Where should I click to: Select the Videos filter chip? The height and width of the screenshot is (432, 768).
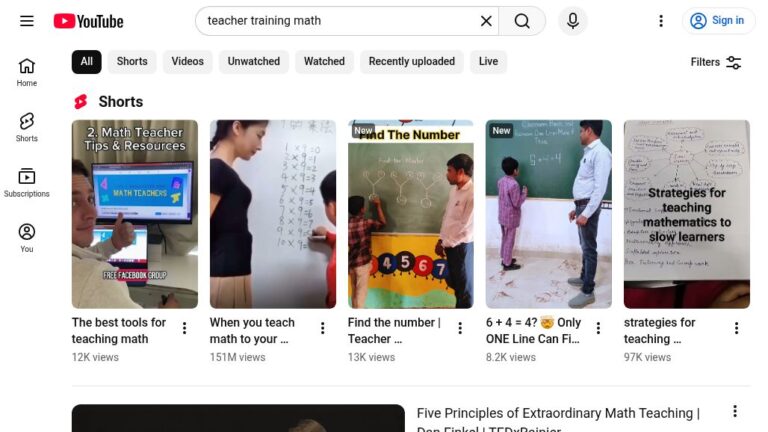(x=188, y=62)
